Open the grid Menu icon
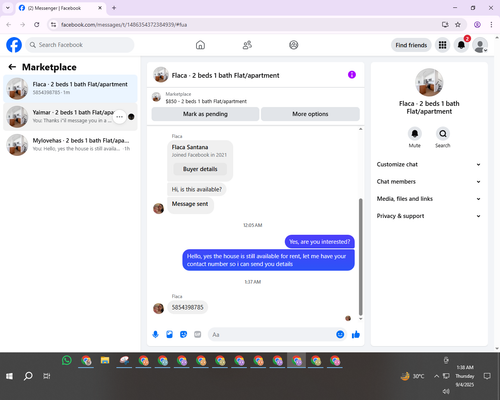Viewport: 500px width, 400px height. point(442,45)
